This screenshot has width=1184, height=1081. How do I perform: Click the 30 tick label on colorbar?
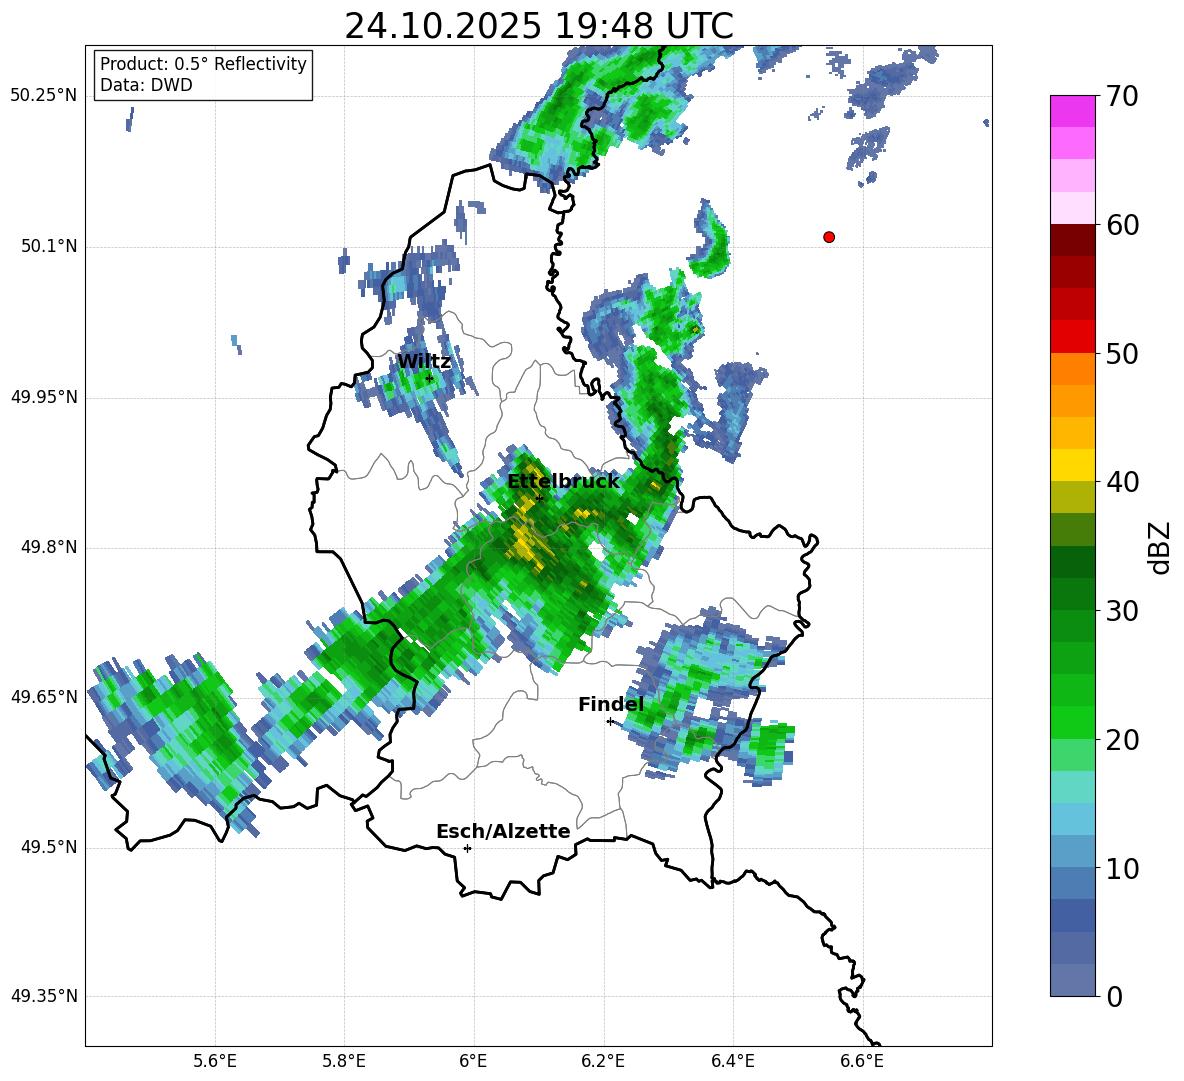point(1122,611)
